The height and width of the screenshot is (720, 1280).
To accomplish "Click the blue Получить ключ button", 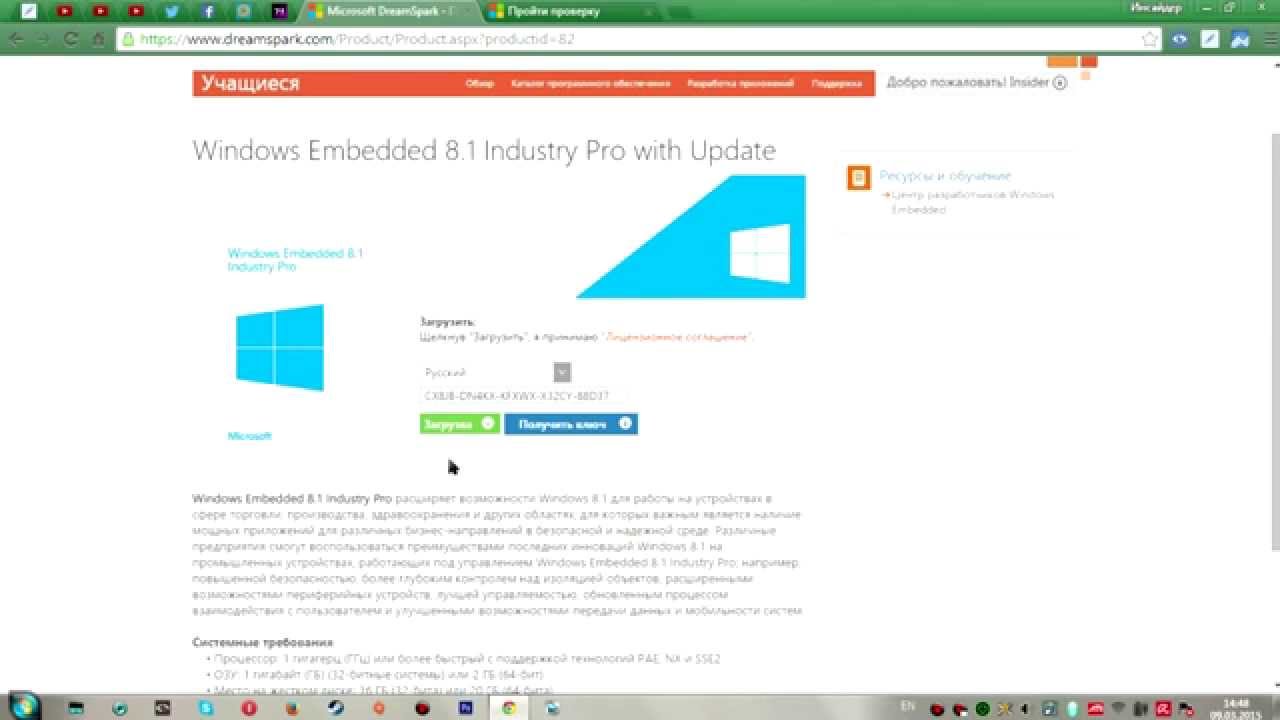I will coord(571,424).
